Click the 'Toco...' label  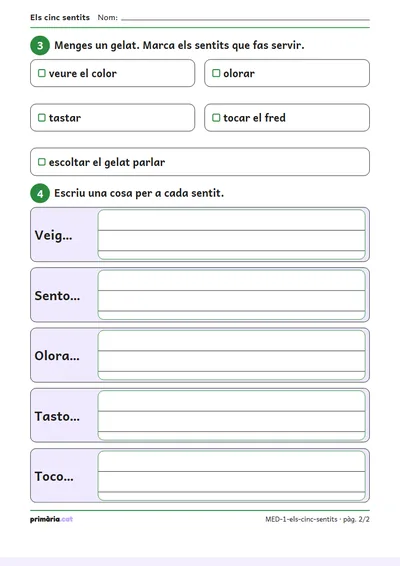pyautogui.click(x=54, y=476)
